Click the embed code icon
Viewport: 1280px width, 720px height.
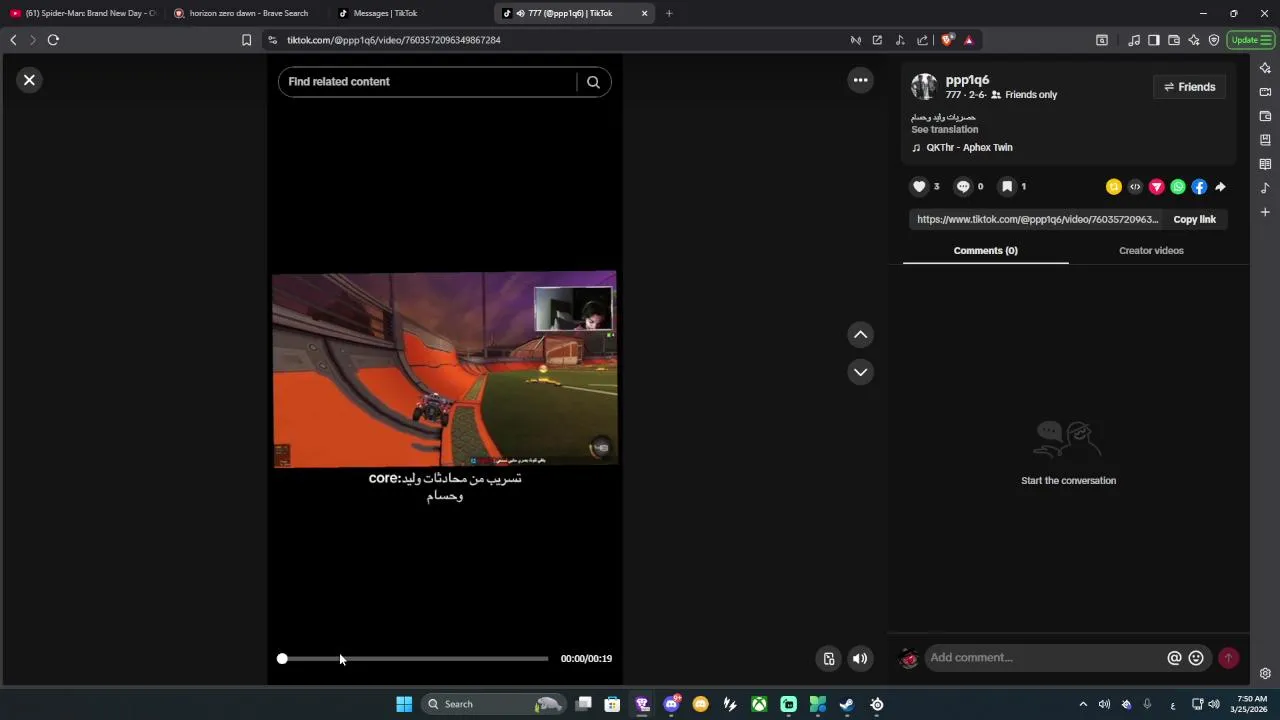click(1135, 187)
